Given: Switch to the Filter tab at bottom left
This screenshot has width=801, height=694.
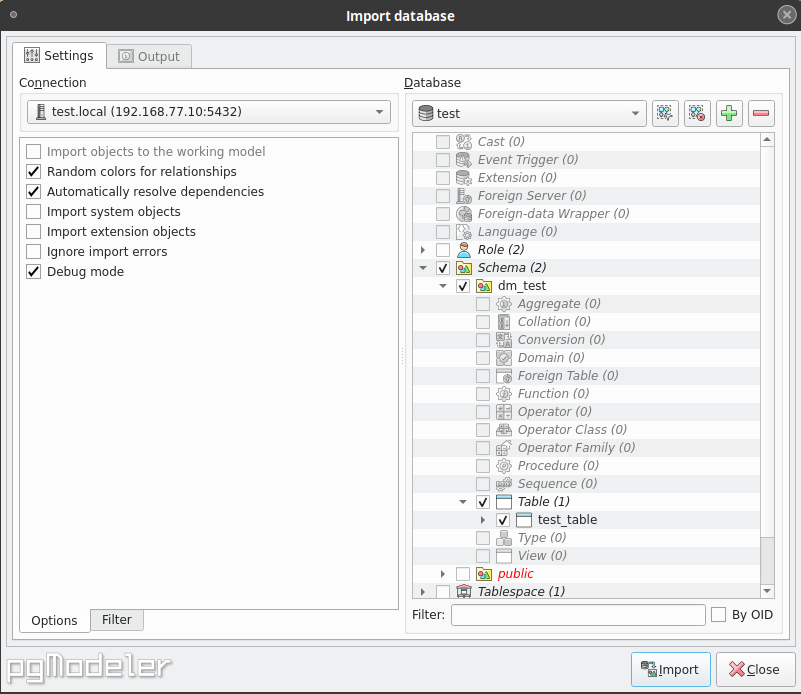Looking at the screenshot, I should click(116, 620).
